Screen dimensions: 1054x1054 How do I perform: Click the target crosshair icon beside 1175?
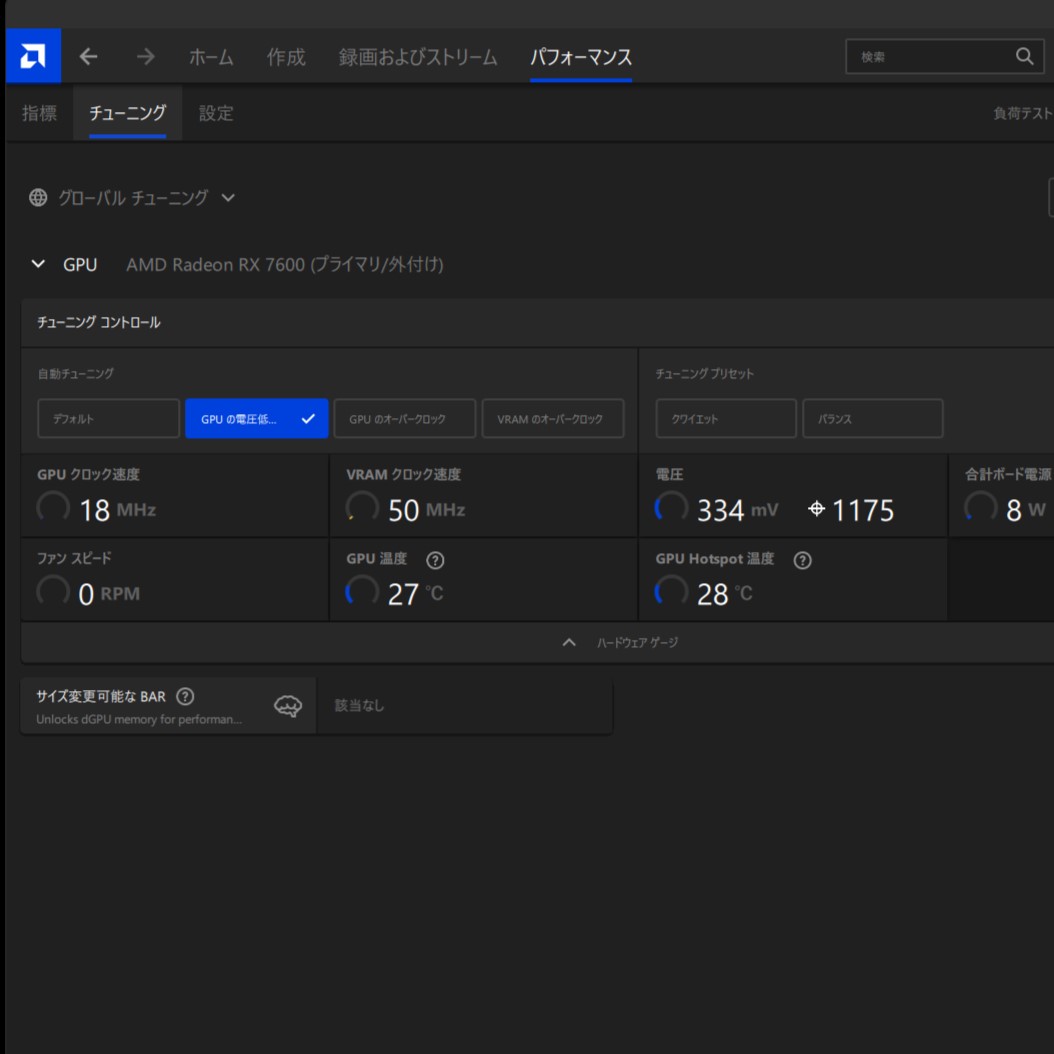pyautogui.click(x=816, y=509)
